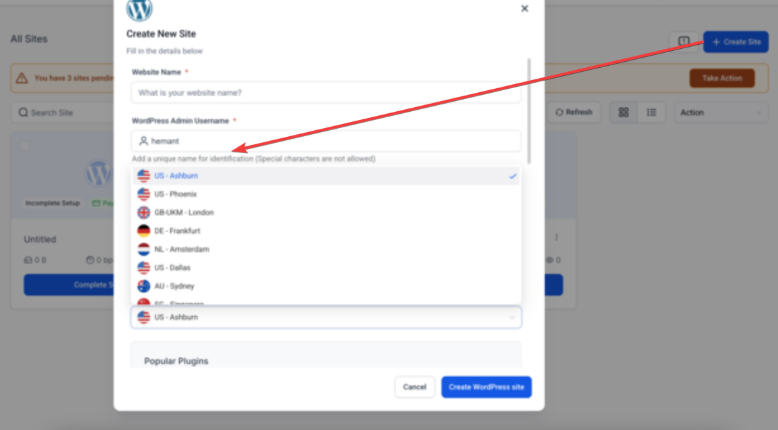
Task: Click the storage icon showing 0 B
Action: click(28, 260)
